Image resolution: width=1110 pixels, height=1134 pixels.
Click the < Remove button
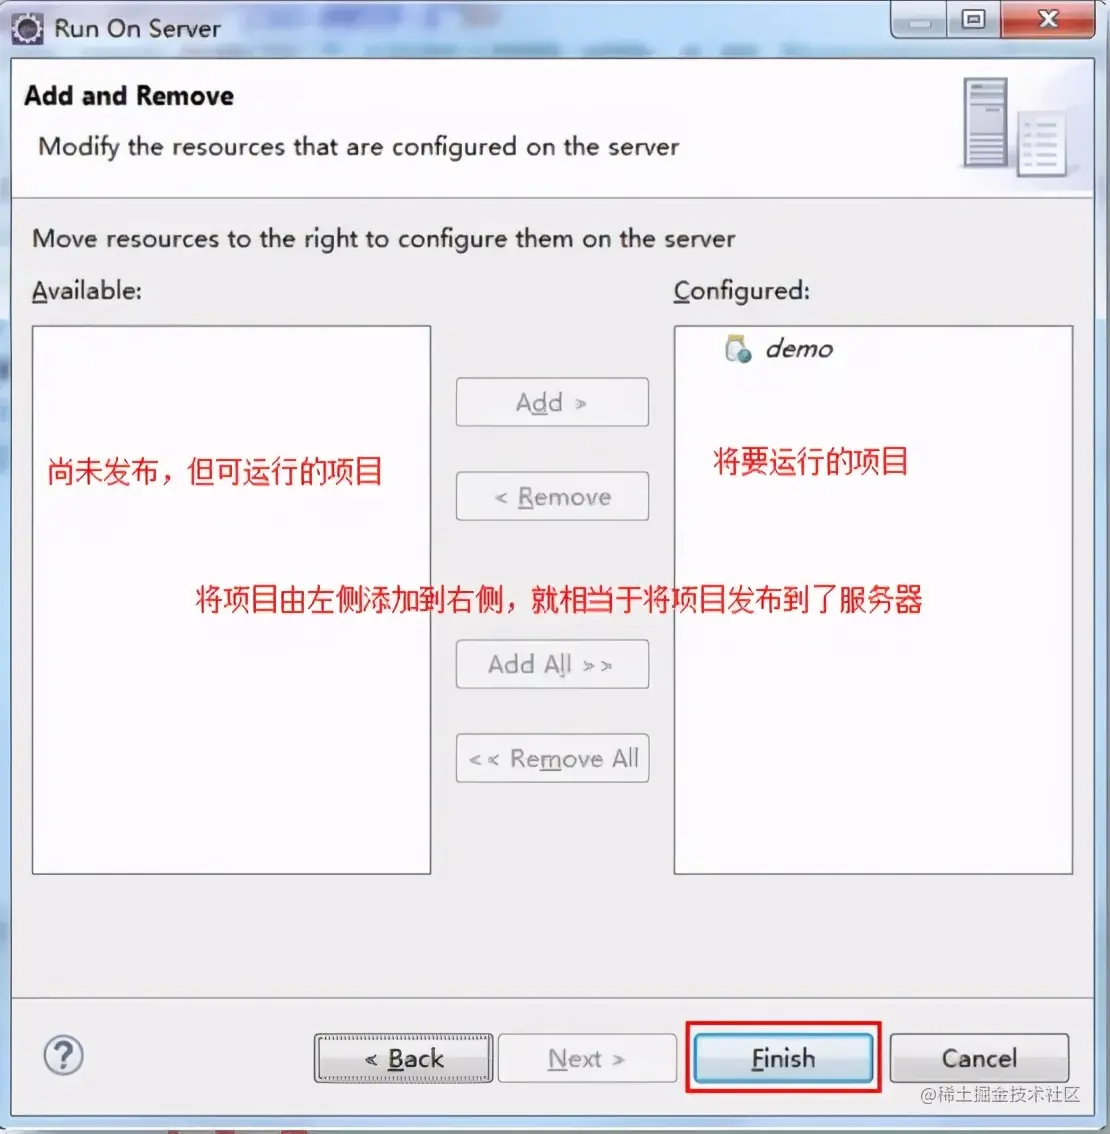(x=552, y=496)
